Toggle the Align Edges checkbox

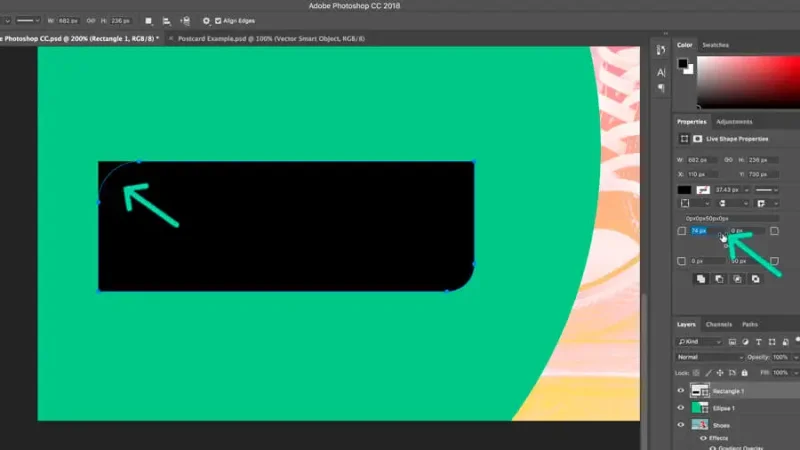pyautogui.click(x=218, y=21)
